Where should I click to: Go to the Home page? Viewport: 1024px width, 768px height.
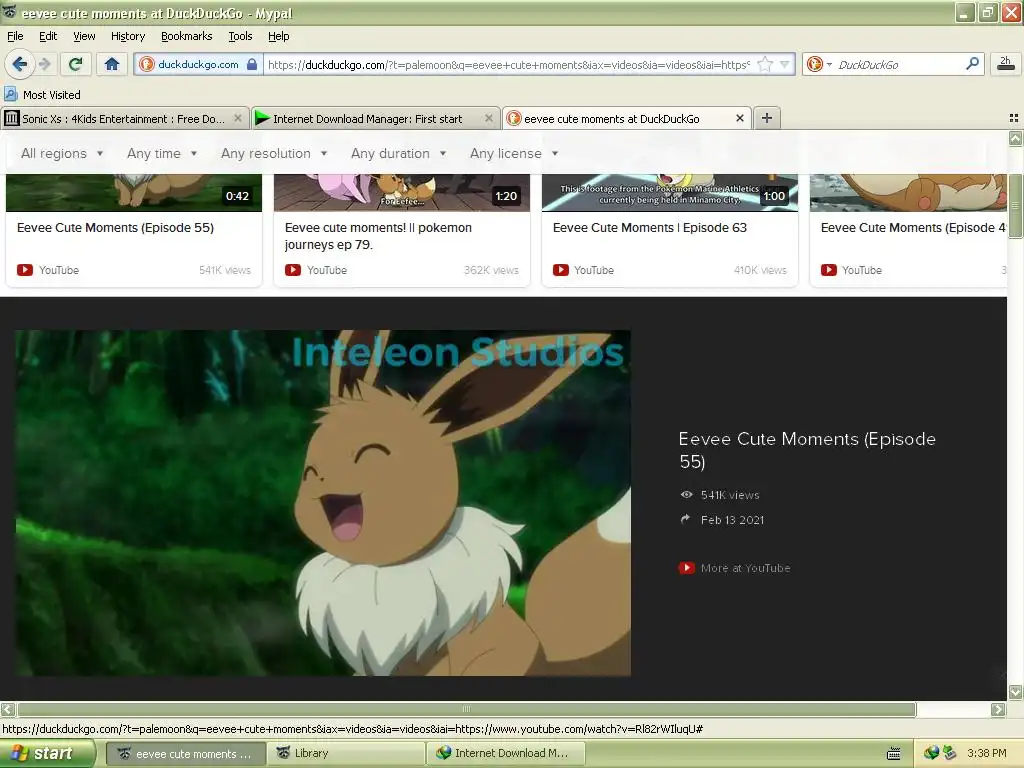coord(112,64)
